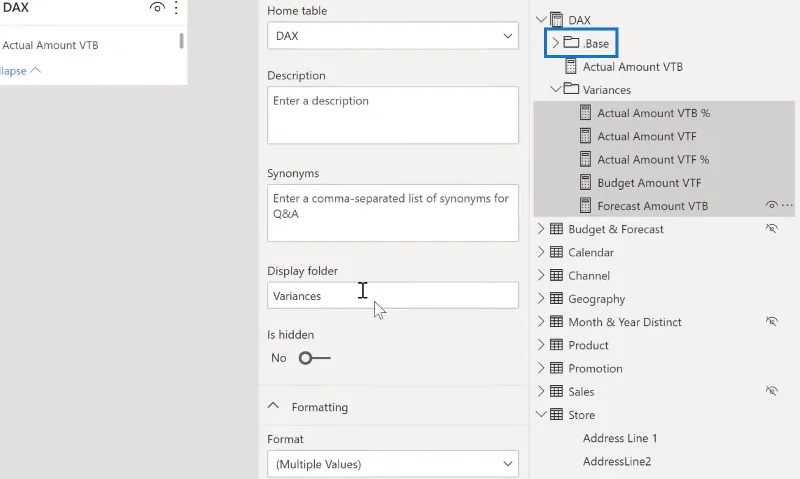Screen dimensions: 800x479
Task: Expand the Calendar table
Action: coord(541,252)
